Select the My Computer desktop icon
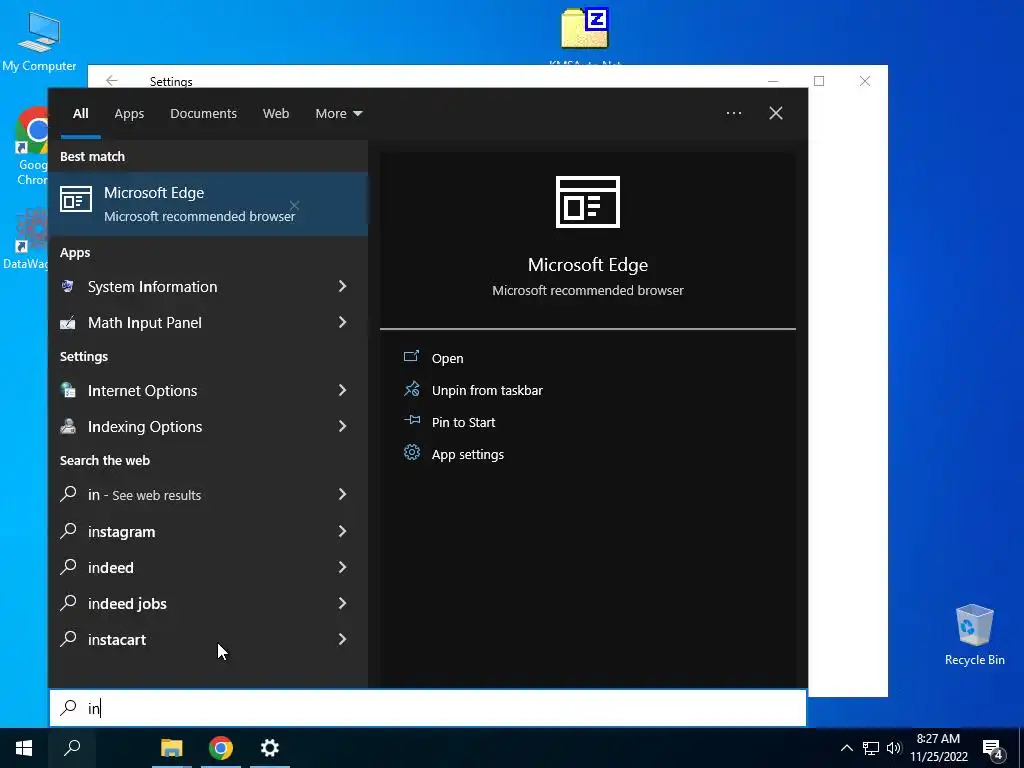Image resolution: width=1024 pixels, height=768 pixels. (39, 40)
